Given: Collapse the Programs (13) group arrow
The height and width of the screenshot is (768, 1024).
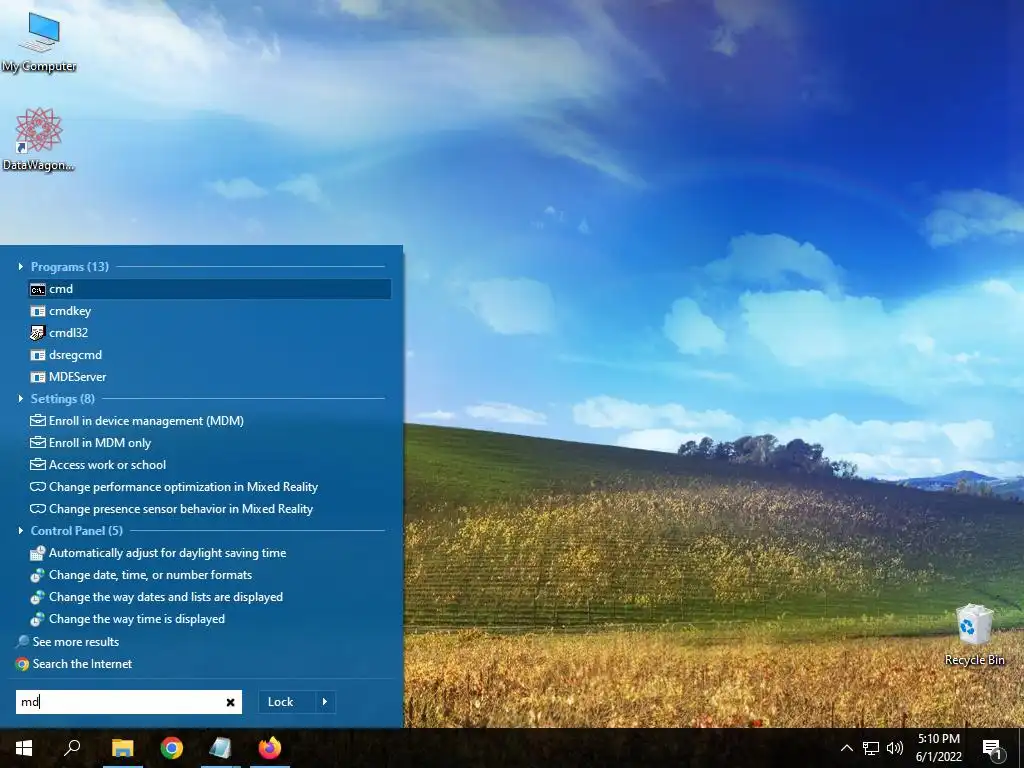Looking at the screenshot, I should click(x=20, y=266).
